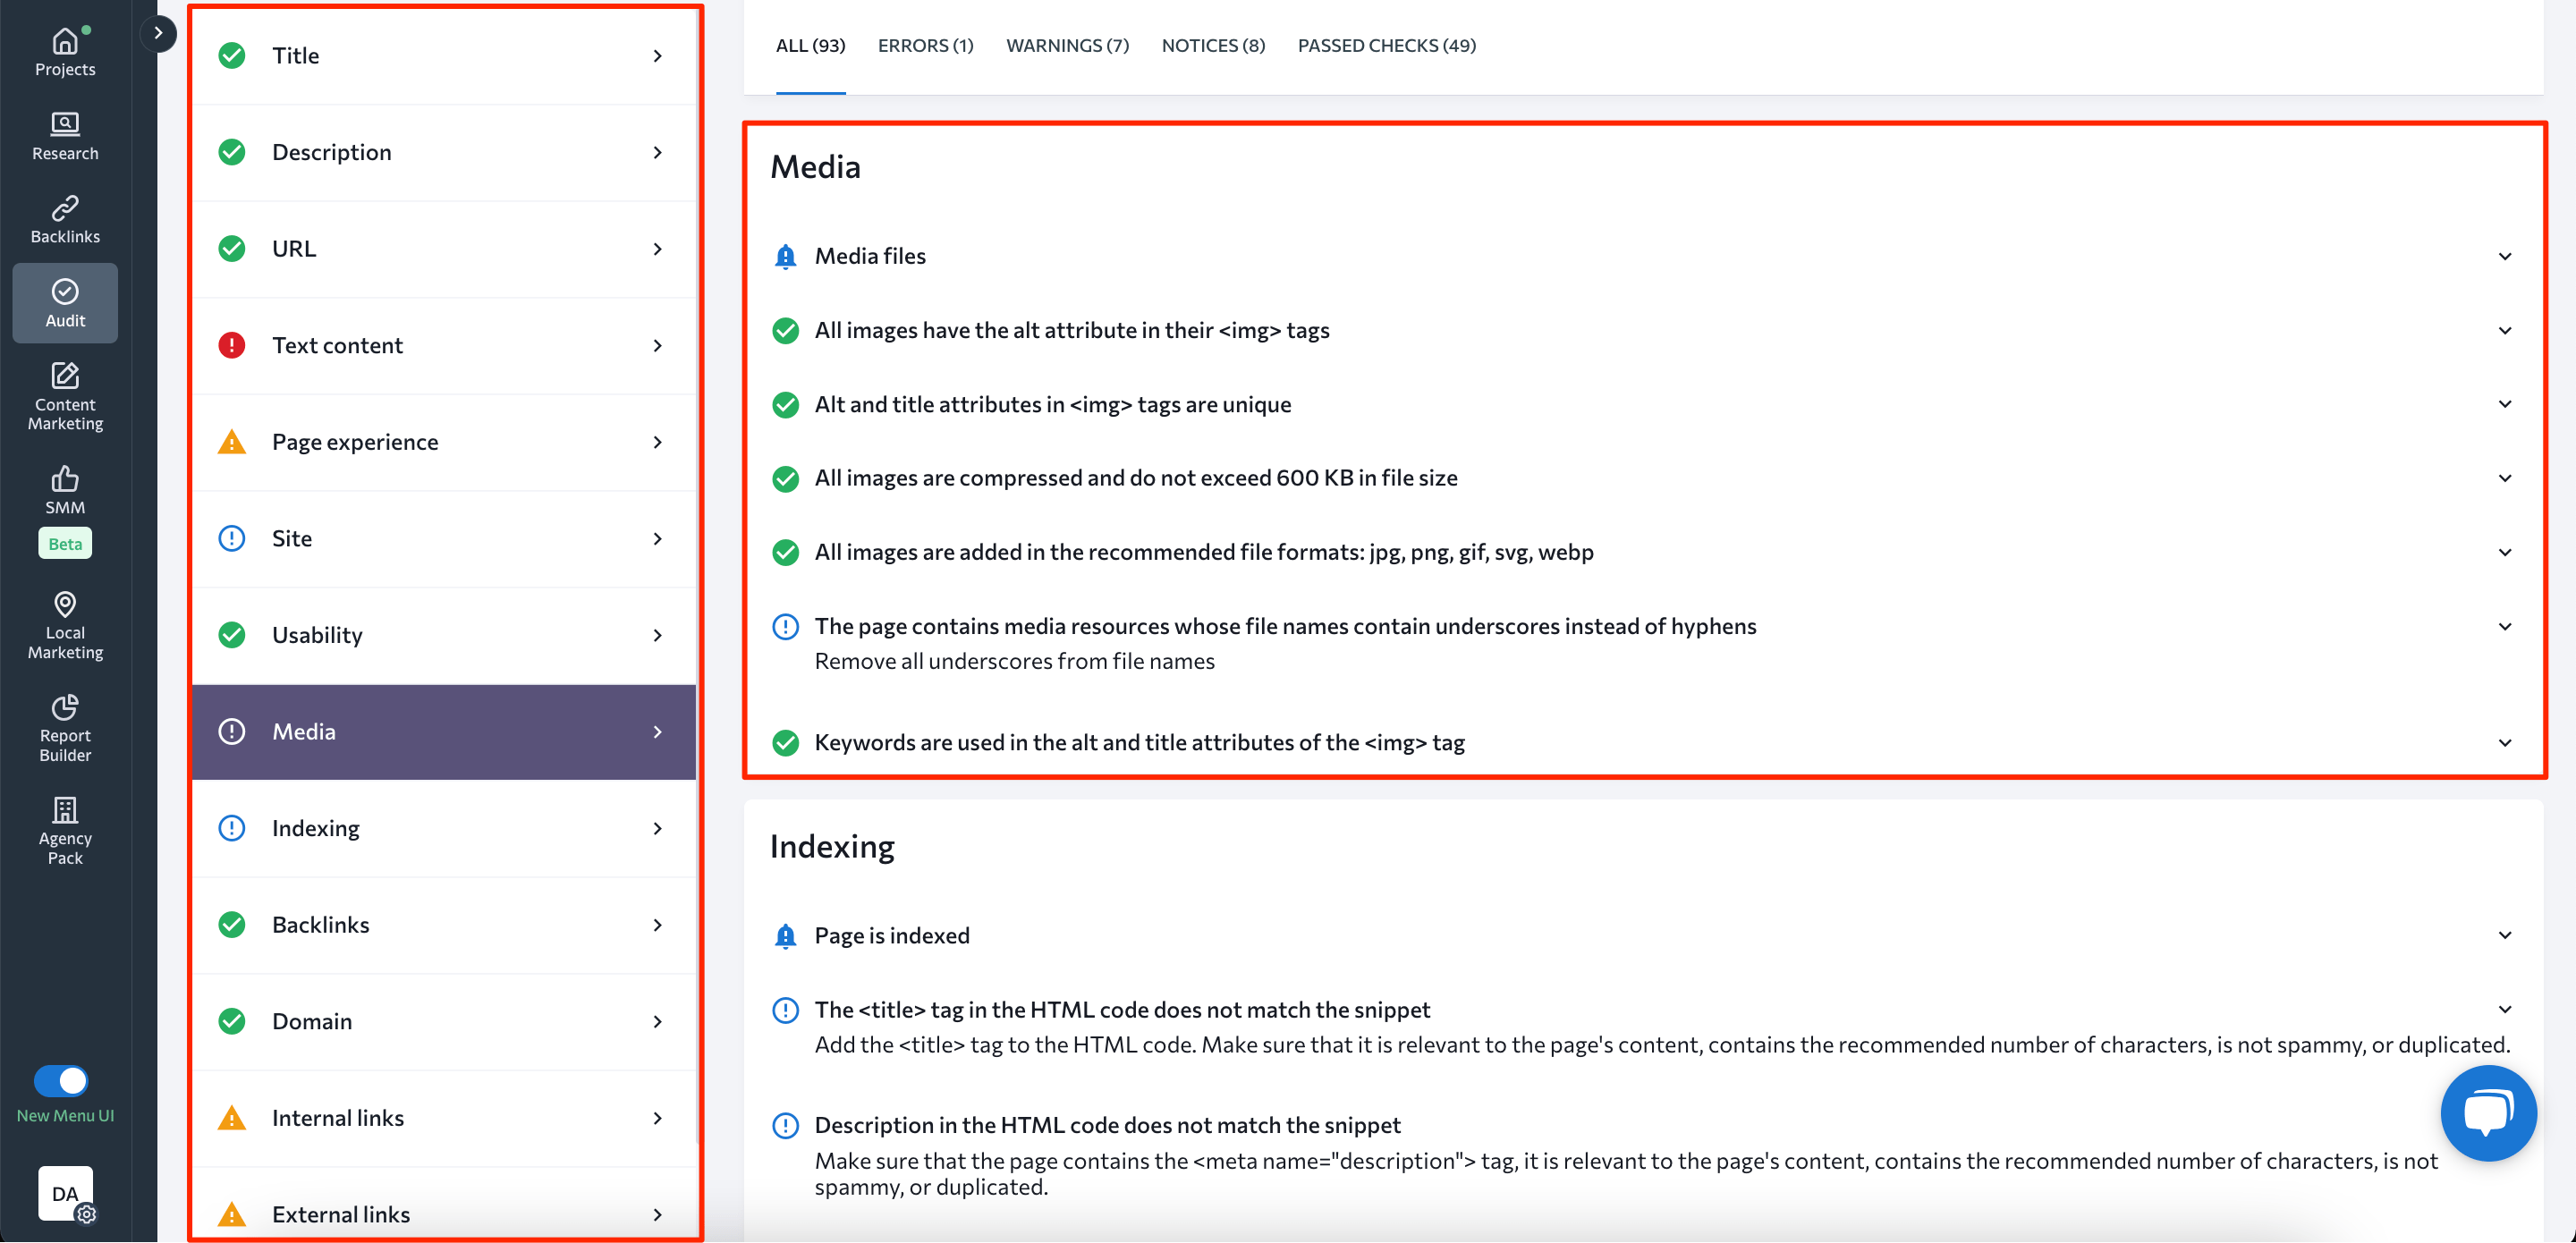This screenshot has height=1243, width=2576.
Task: Open the Report Builder chart icon
Action: pos(65,708)
